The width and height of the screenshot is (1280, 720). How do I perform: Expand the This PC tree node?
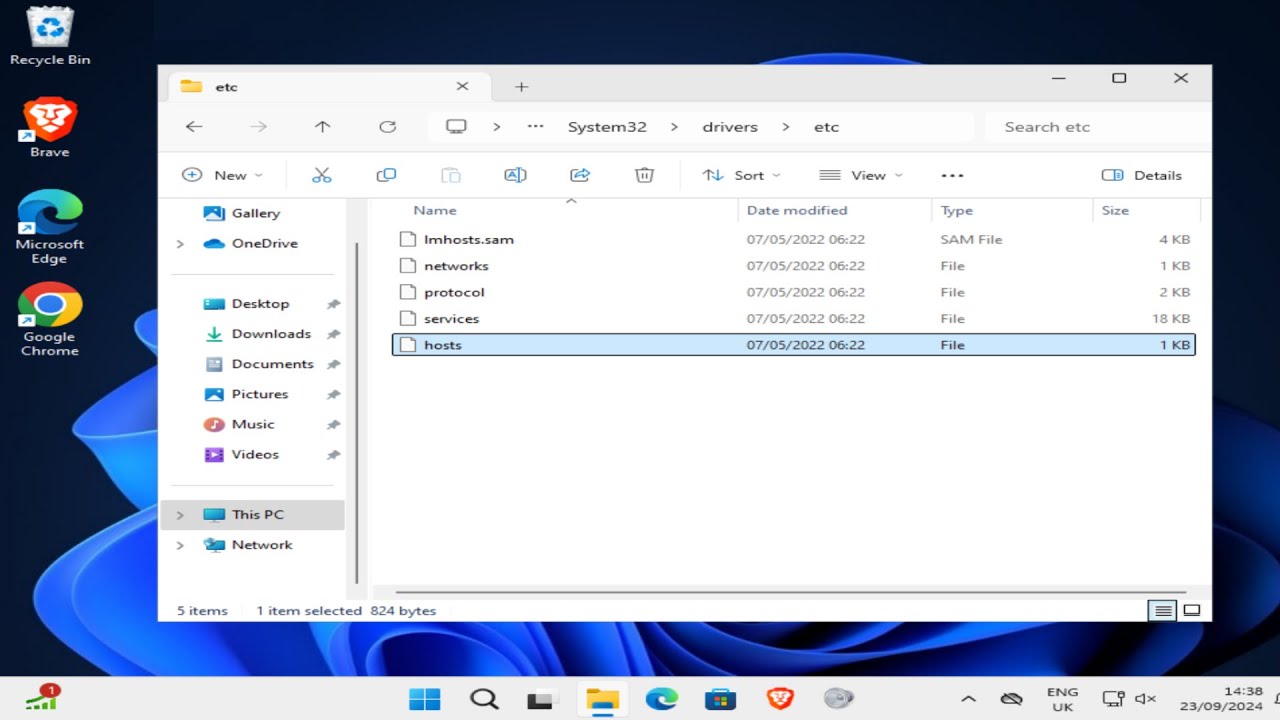coord(180,515)
